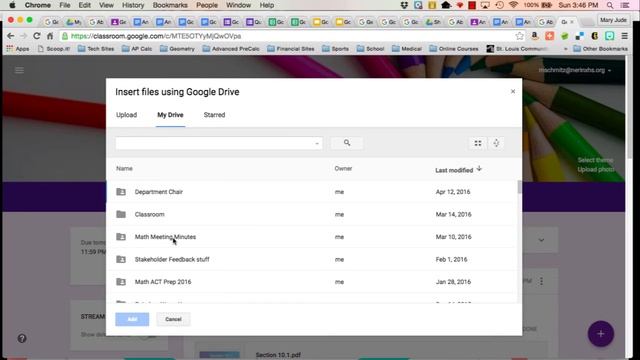Image resolution: width=640 pixels, height=360 pixels.
Task: Open the Scoop.it! bookmark
Action: point(53,49)
